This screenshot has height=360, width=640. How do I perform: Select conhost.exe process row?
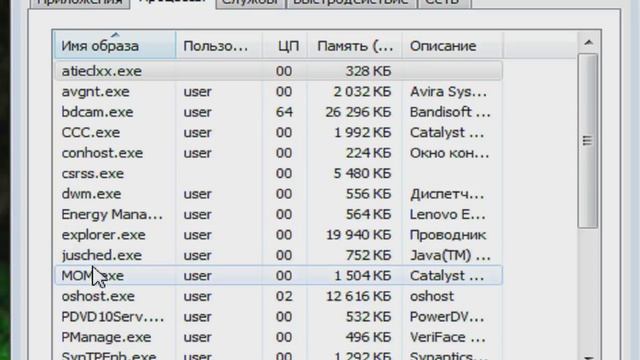click(x=278, y=153)
